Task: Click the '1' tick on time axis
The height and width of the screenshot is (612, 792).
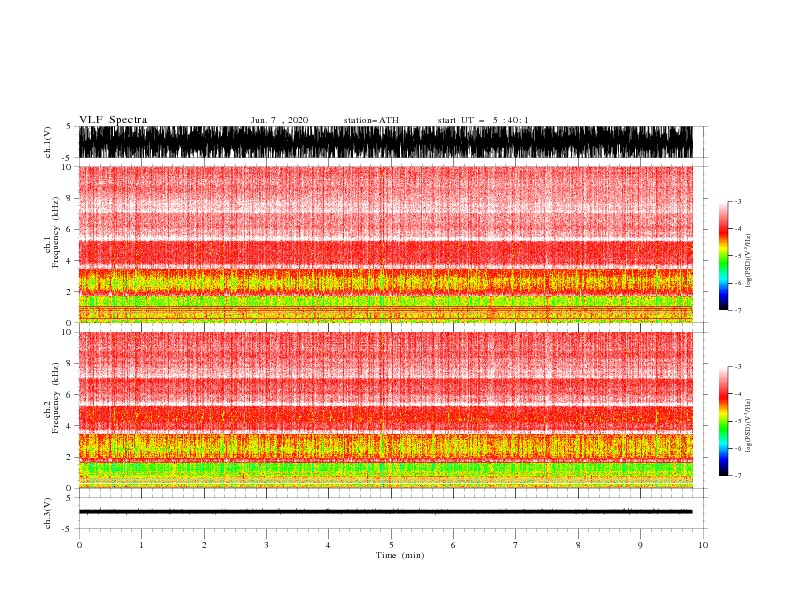Action: point(141,545)
